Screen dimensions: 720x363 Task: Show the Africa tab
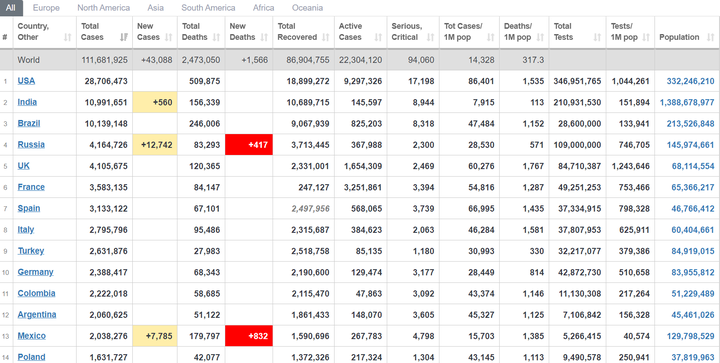pos(264,8)
